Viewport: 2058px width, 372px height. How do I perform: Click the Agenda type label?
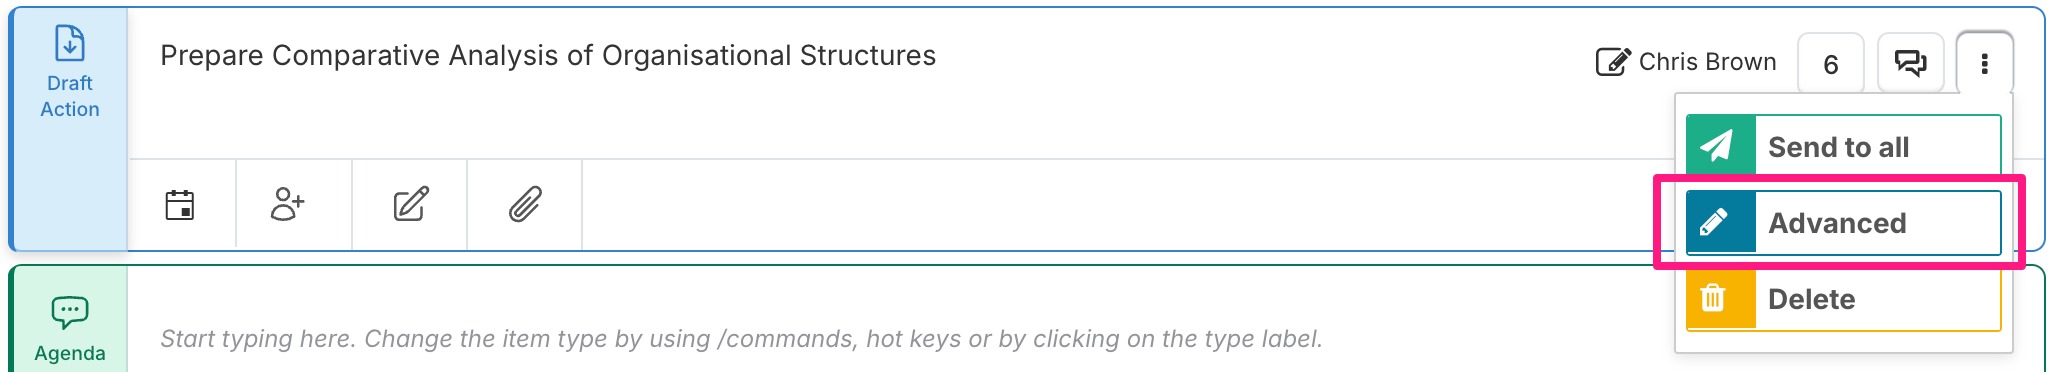pos(70,353)
